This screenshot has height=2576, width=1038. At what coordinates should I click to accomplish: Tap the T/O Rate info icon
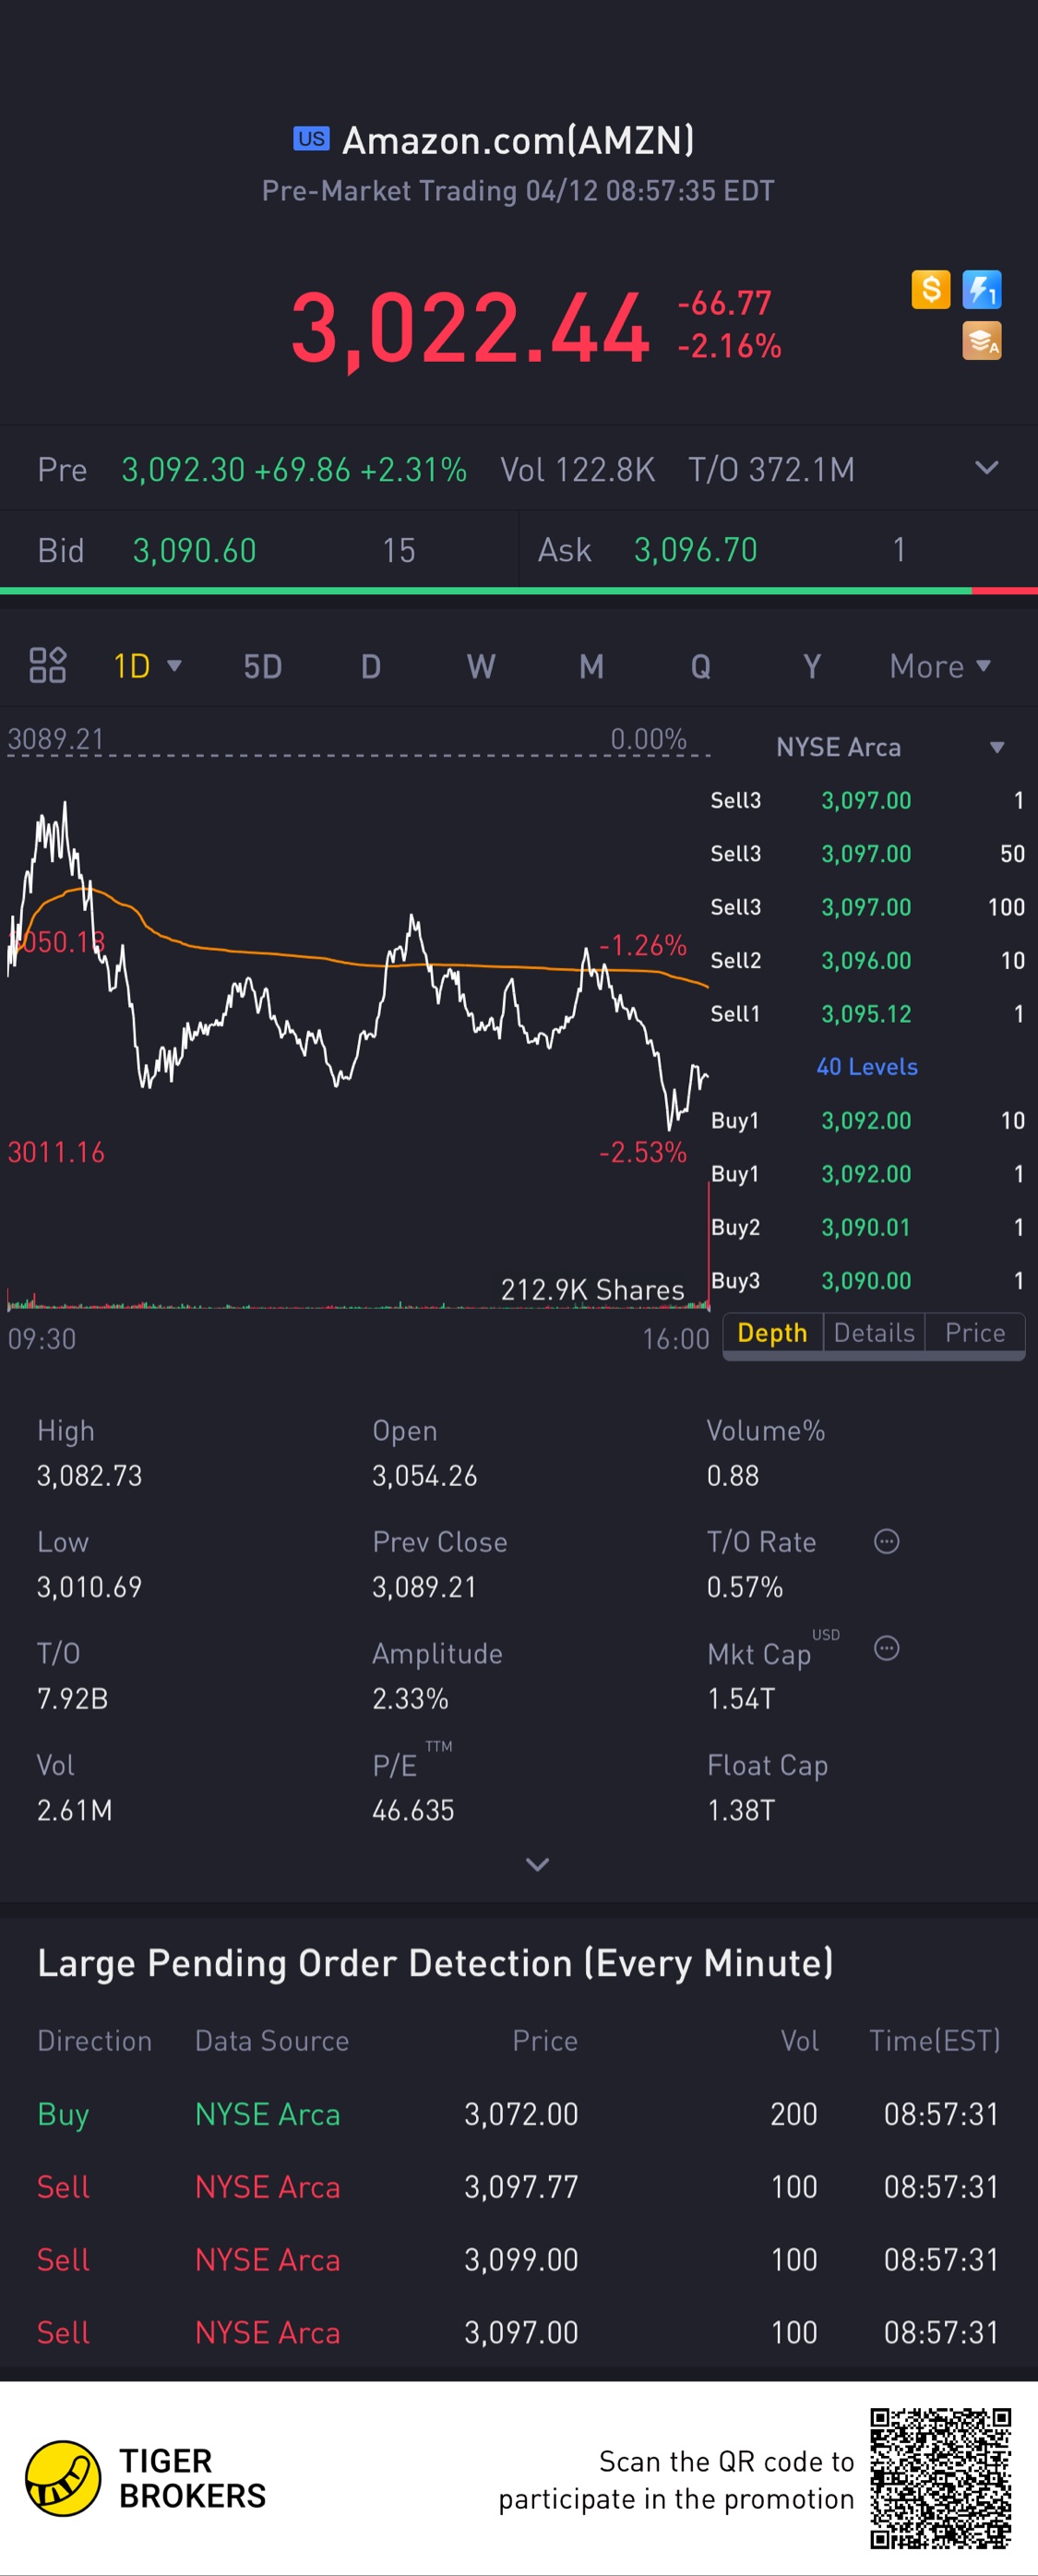click(886, 1541)
